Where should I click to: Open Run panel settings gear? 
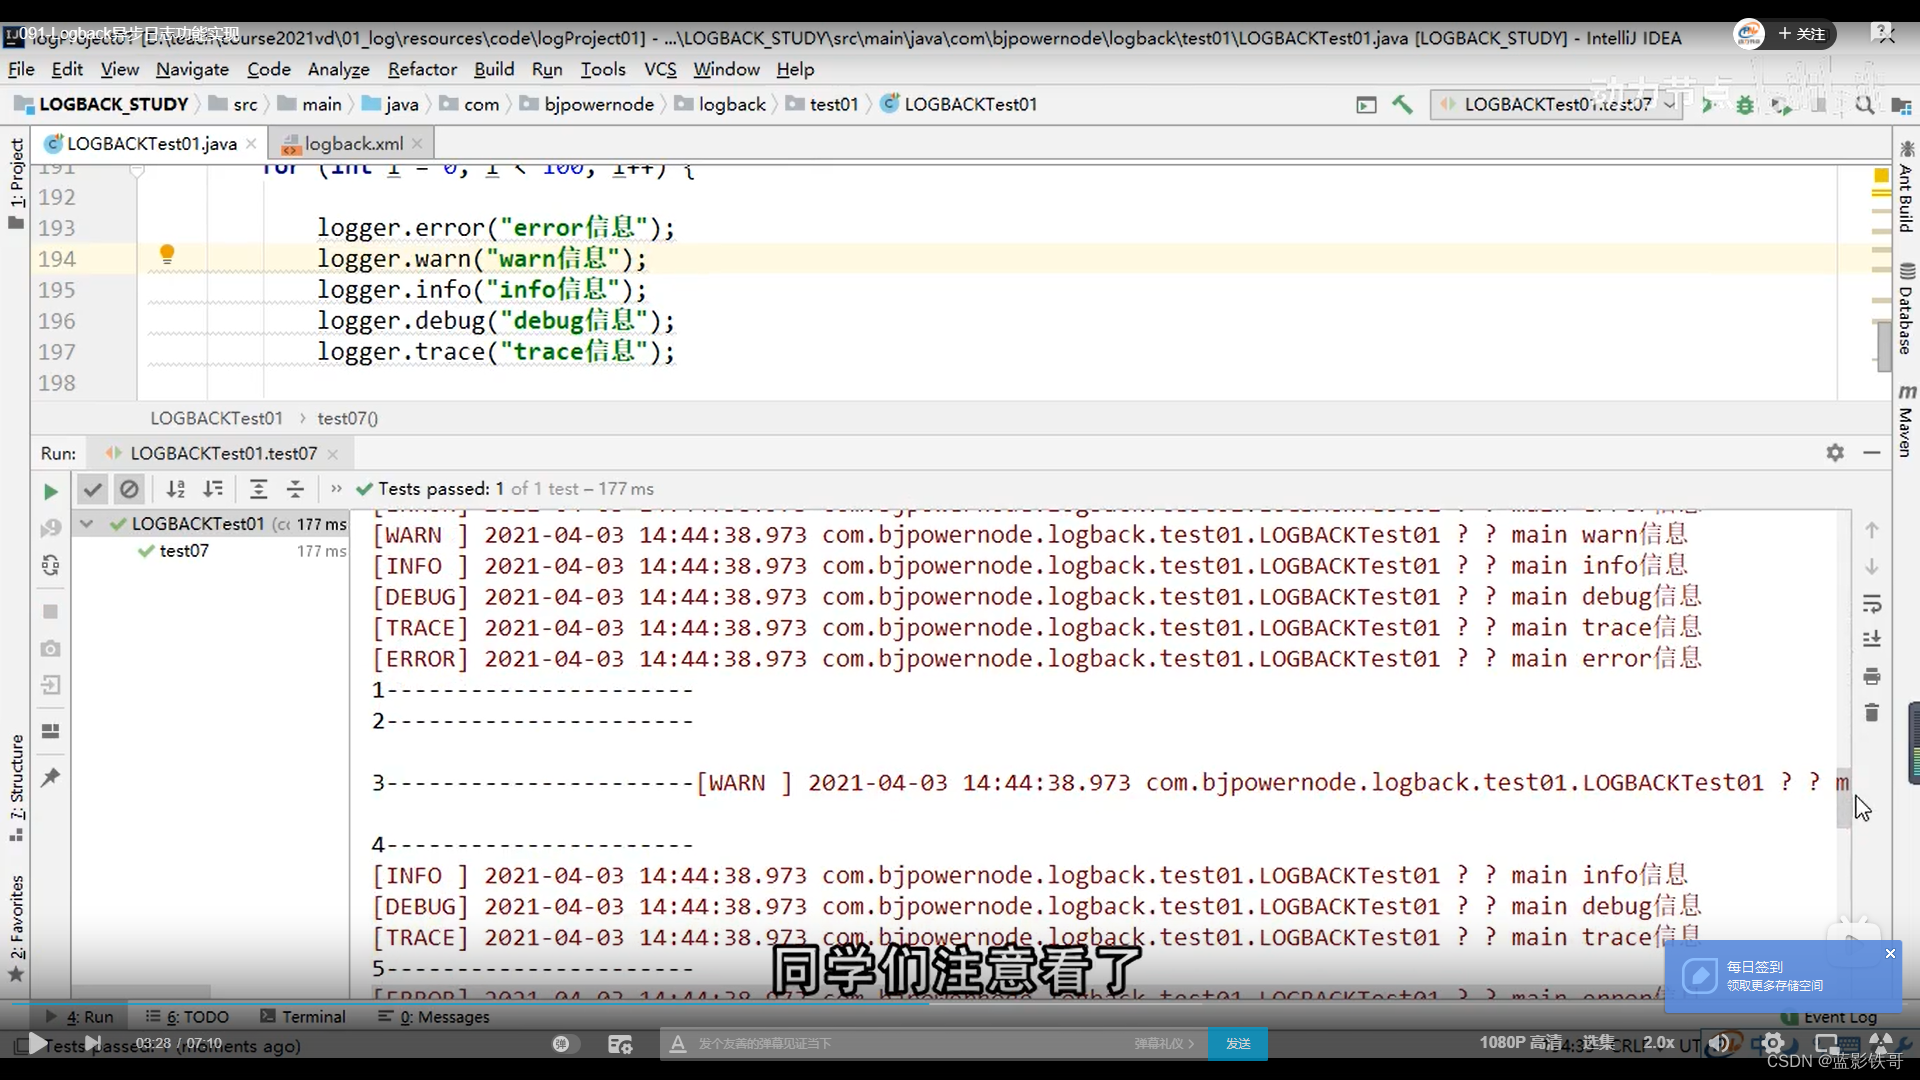click(x=1835, y=452)
